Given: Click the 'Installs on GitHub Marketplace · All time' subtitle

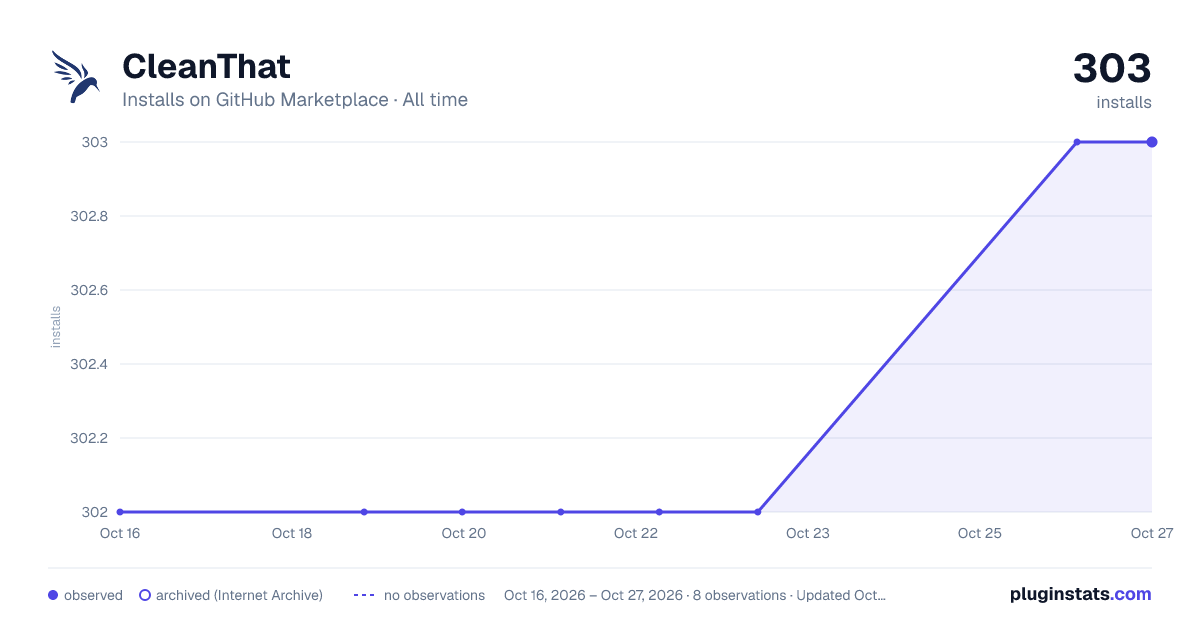Looking at the screenshot, I should click(295, 100).
